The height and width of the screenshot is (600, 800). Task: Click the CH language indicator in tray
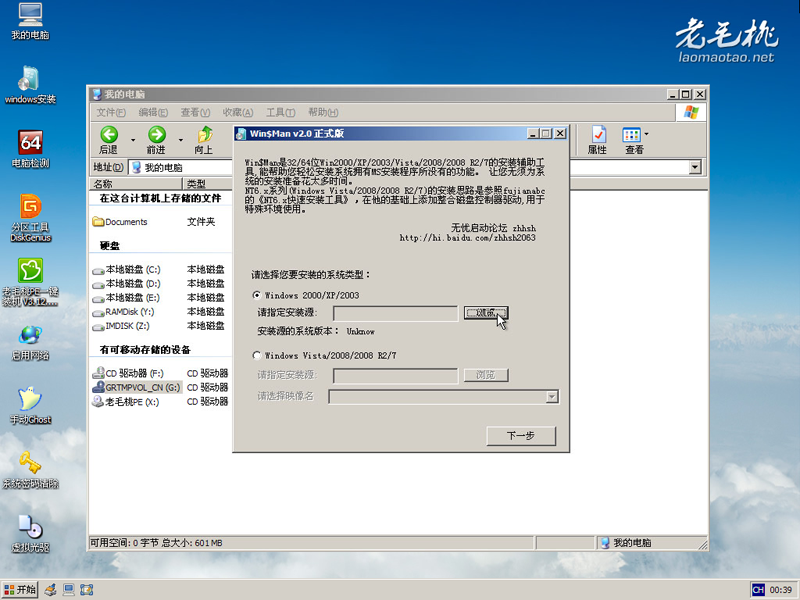coord(758,590)
